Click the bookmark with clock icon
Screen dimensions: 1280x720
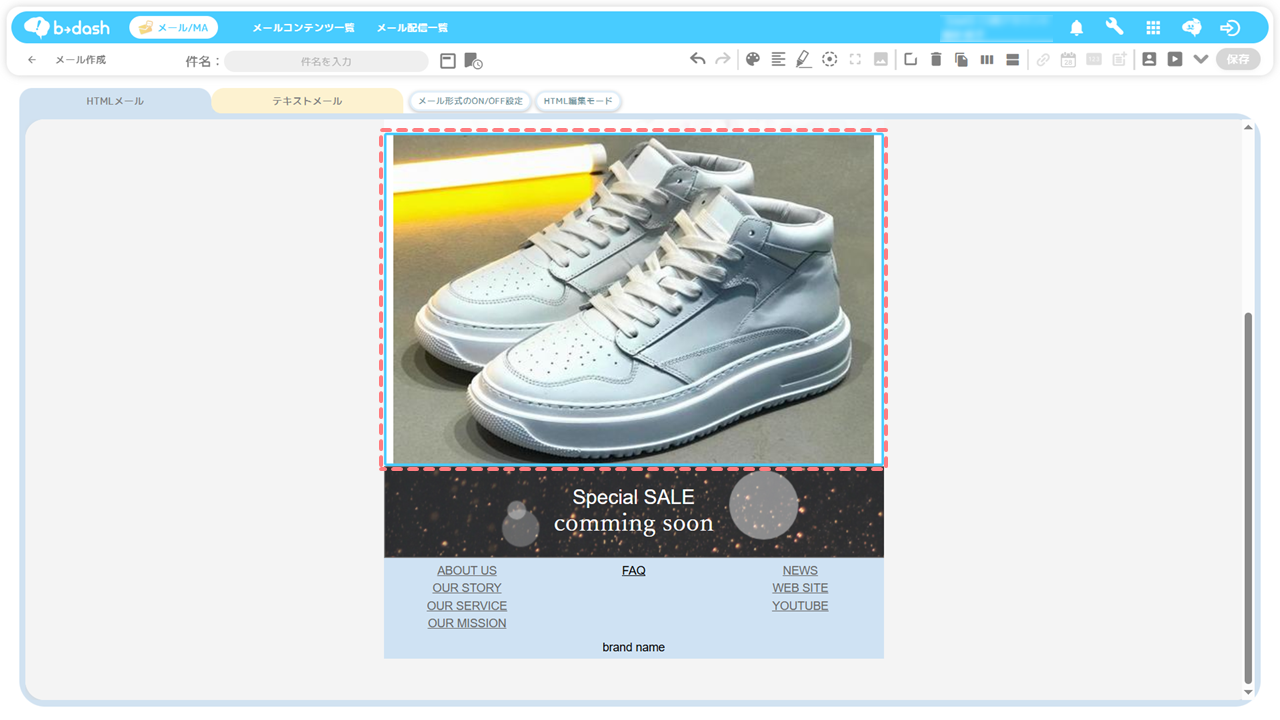(473, 61)
